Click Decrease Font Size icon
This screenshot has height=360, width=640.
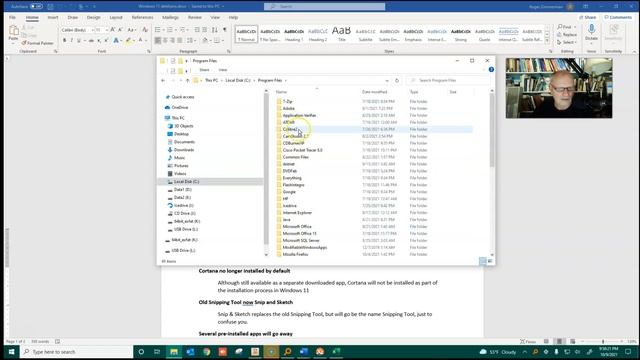(120, 30)
